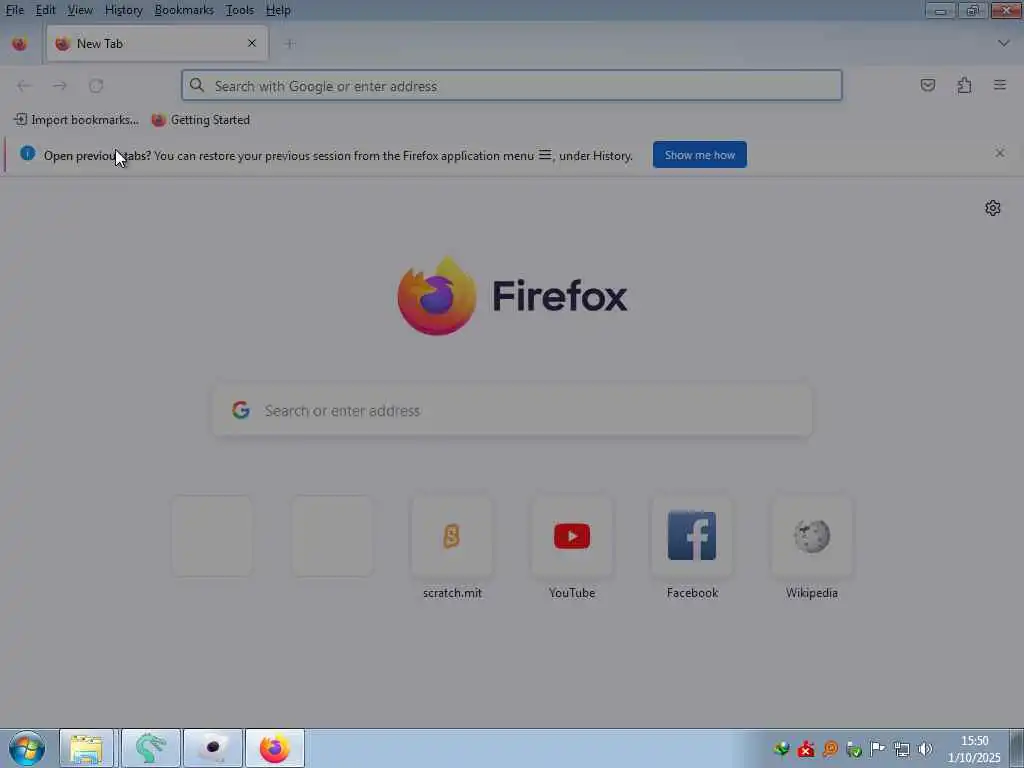This screenshot has height=768, width=1024.
Task: Click the second empty shortcut tile
Action: [x=332, y=536]
